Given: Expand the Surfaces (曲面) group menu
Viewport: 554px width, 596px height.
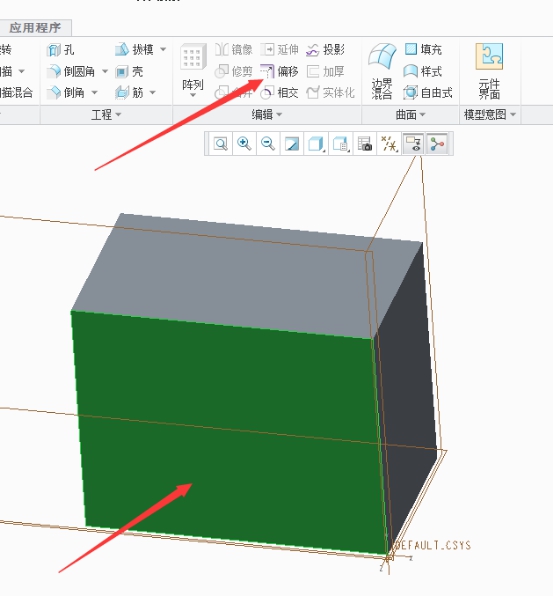Looking at the screenshot, I should [410, 114].
